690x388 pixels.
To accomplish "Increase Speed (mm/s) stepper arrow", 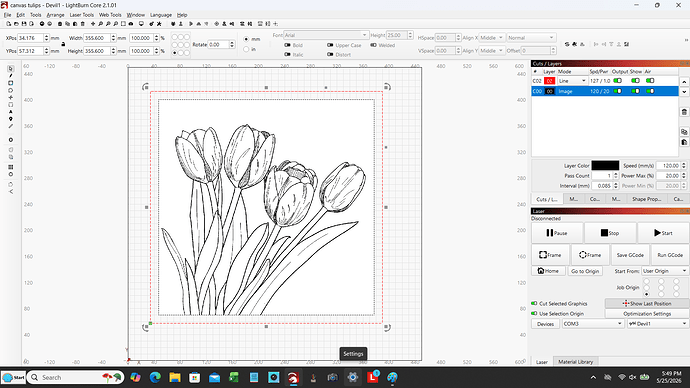I will (684, 164).
